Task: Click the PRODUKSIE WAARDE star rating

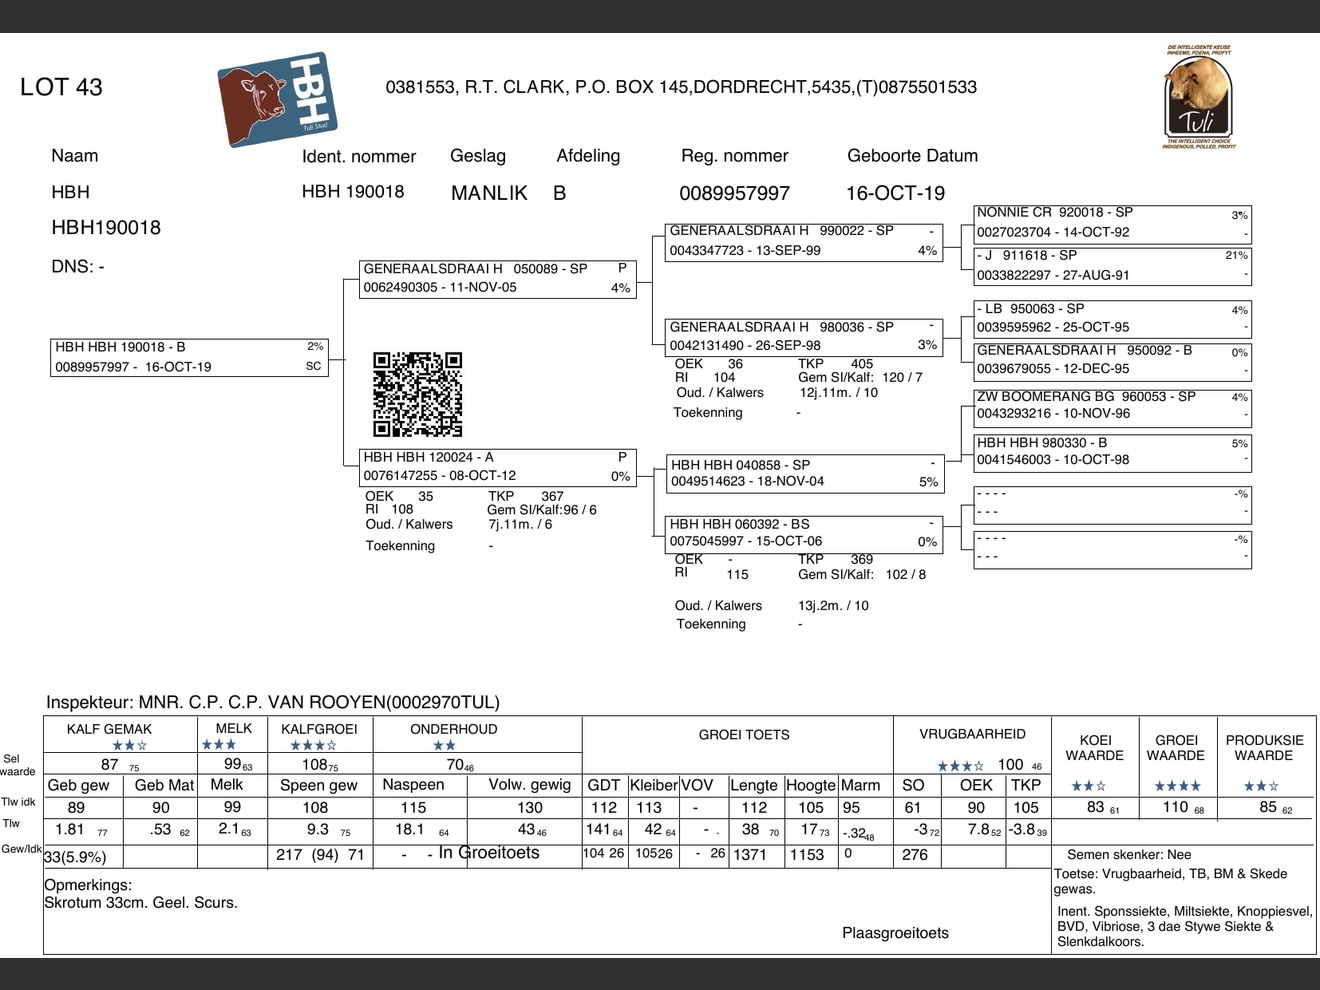Action: point(1261,786)
